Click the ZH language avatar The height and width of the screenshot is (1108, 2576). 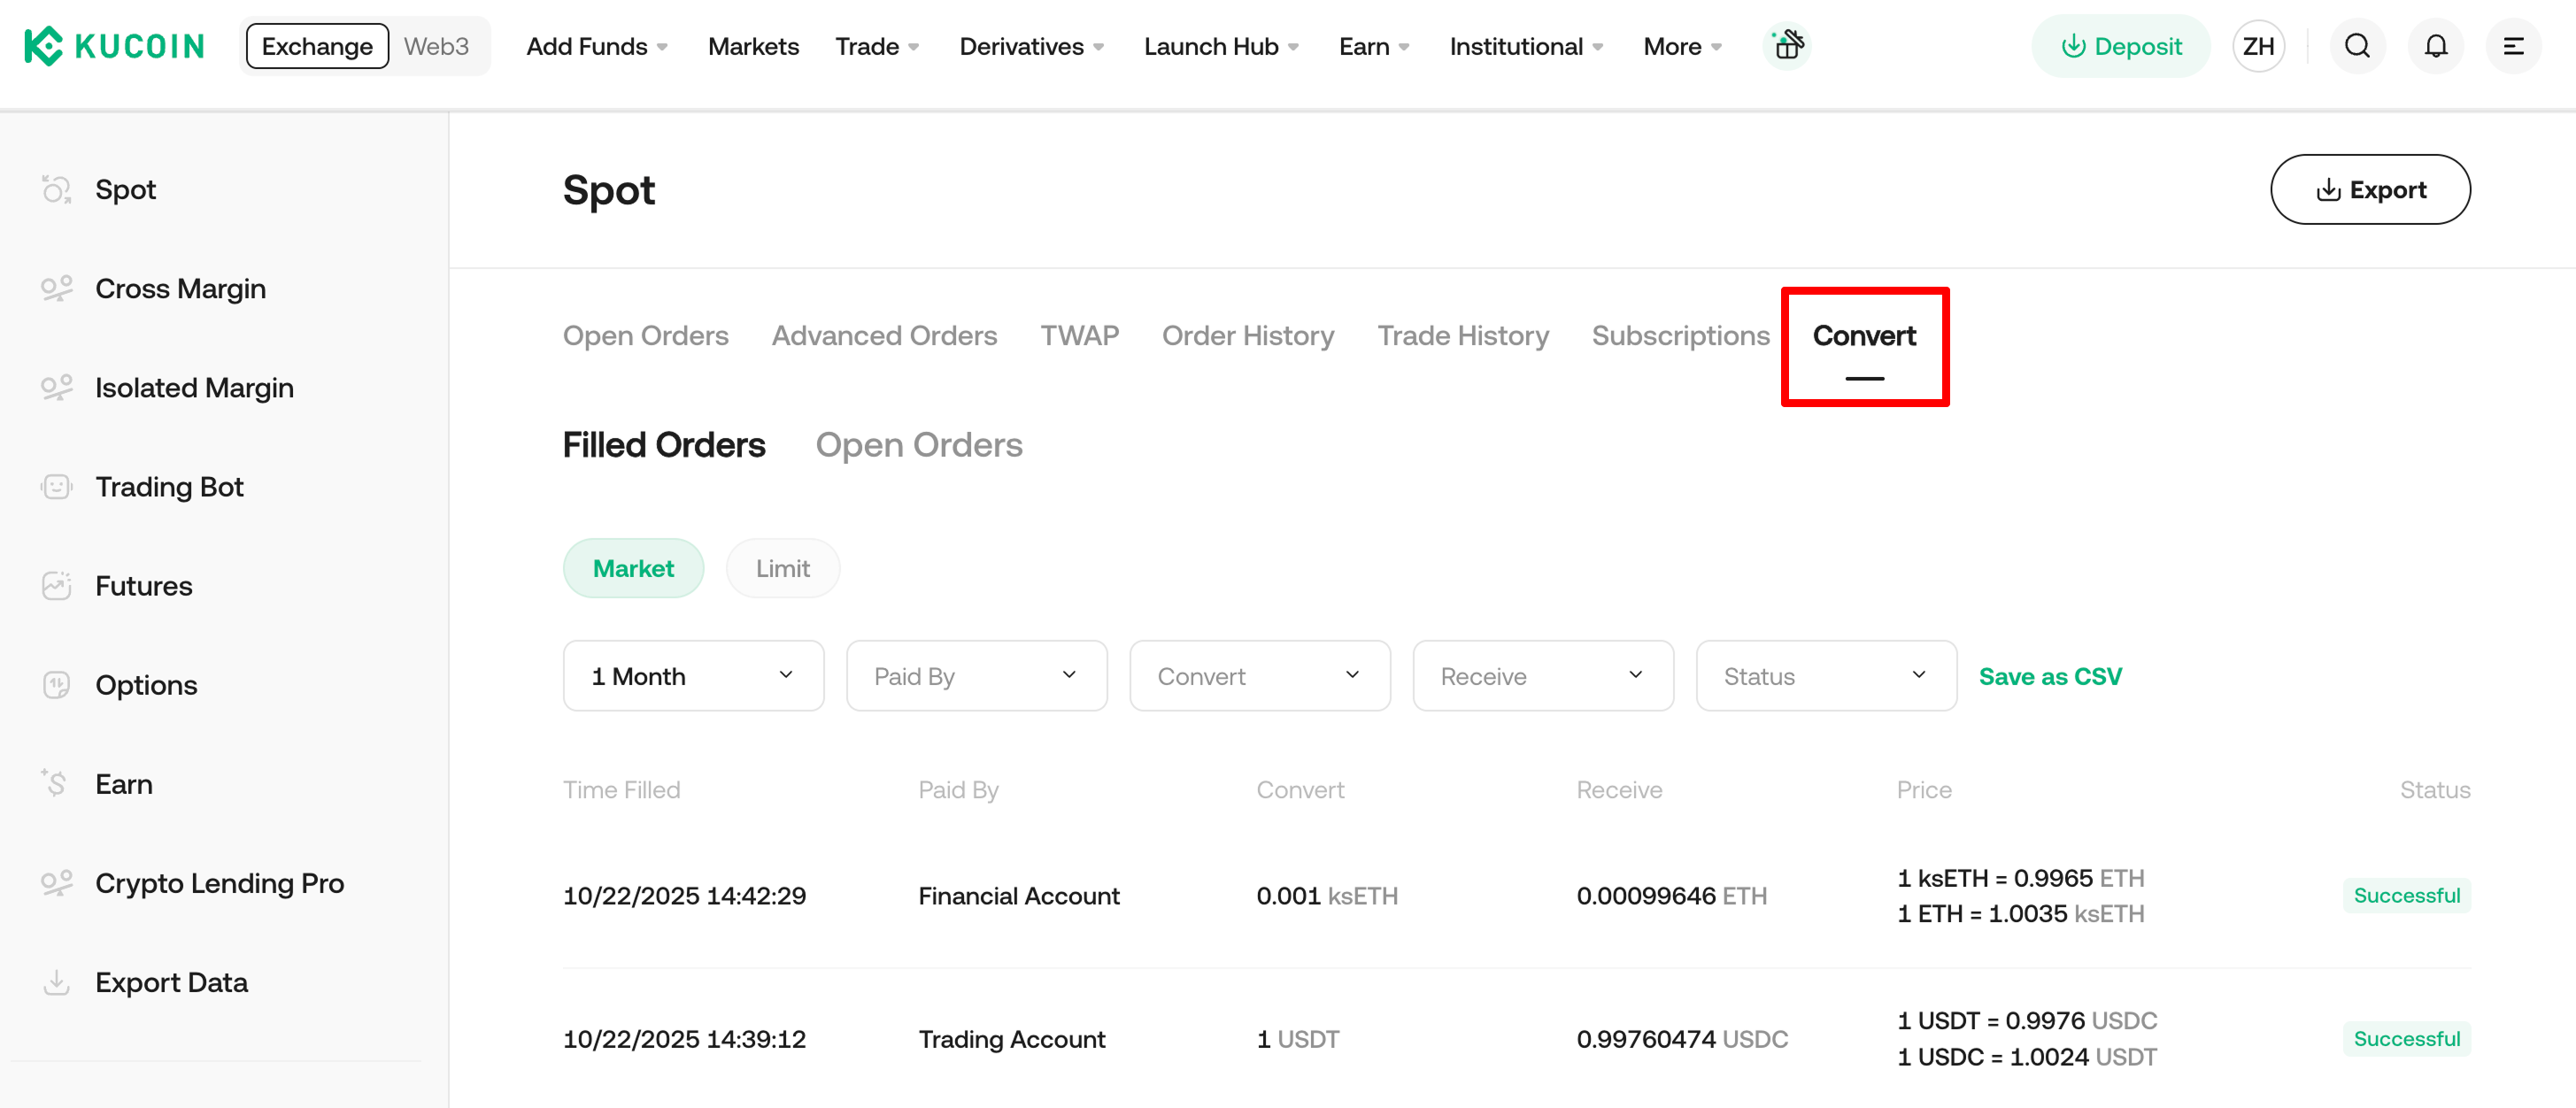tap(2258, 46)
